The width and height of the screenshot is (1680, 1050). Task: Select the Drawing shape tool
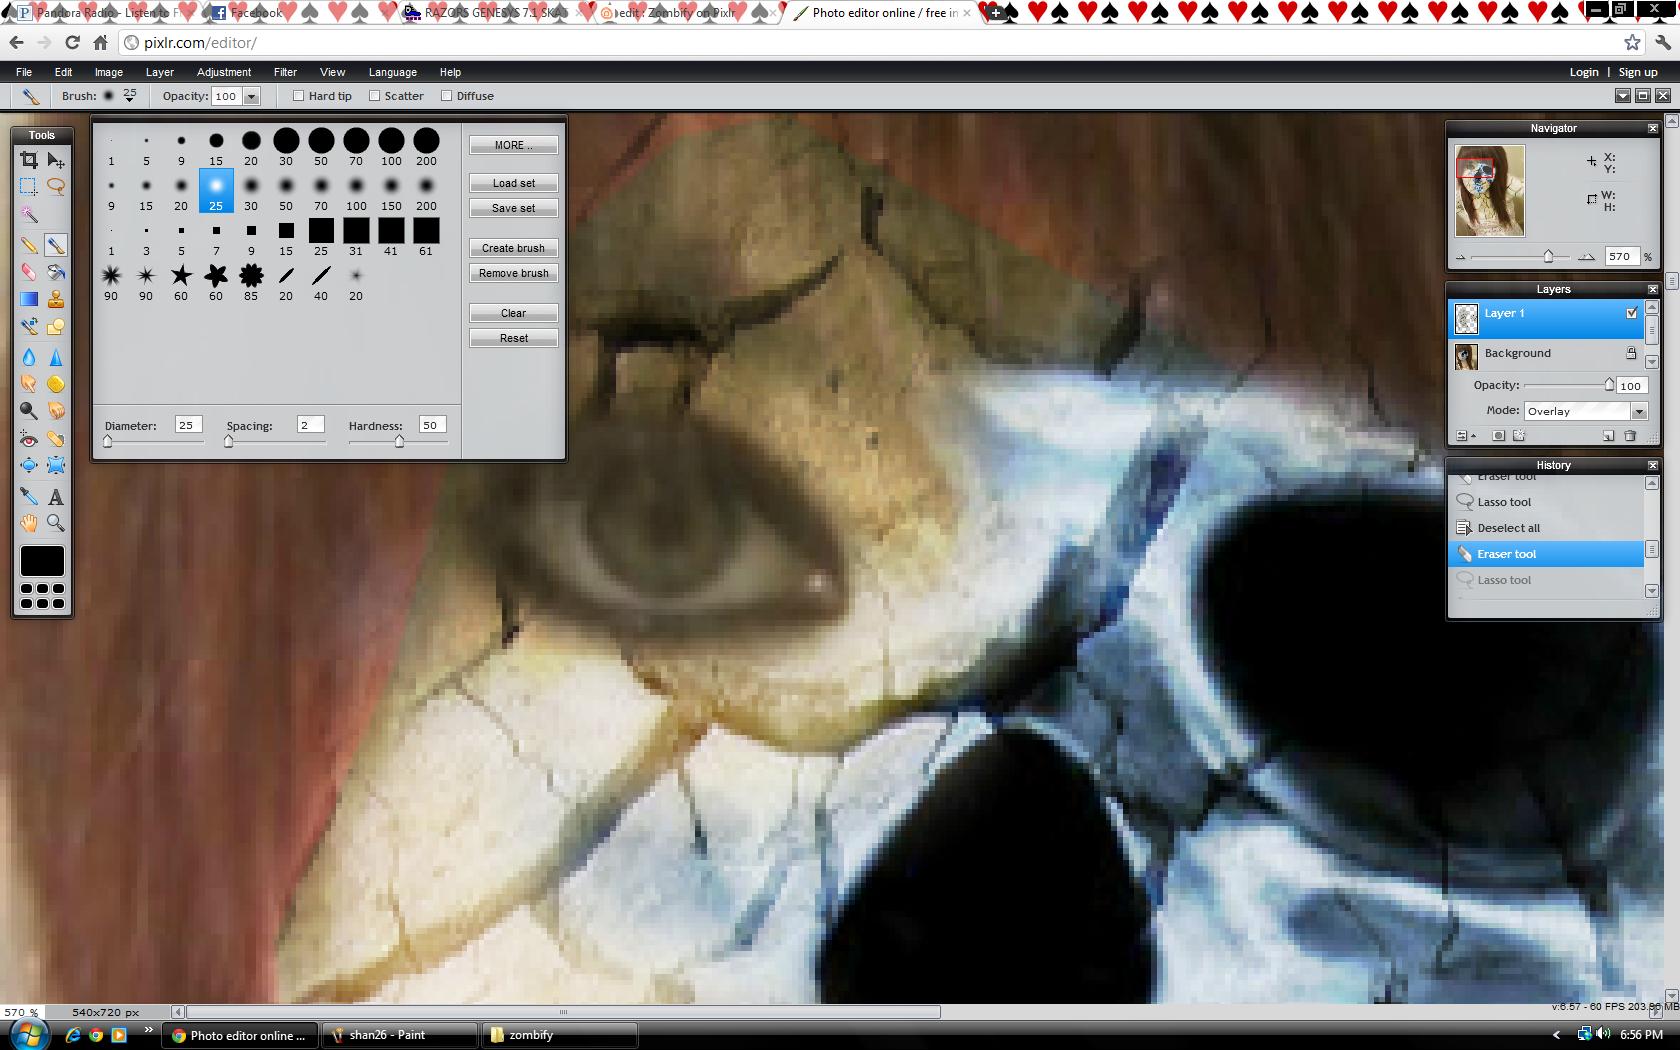[56, 326]
